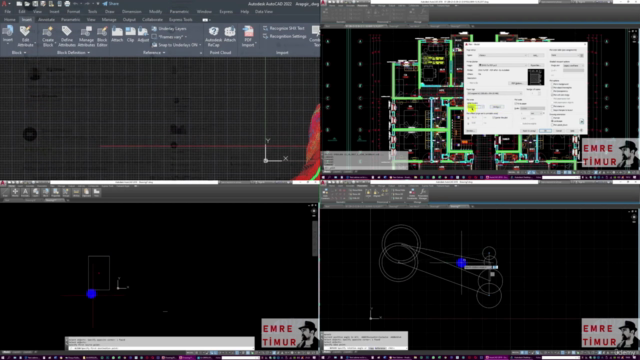Open the printer/plotter Name dropdown in Plot dialog

[x=503, y=65]
